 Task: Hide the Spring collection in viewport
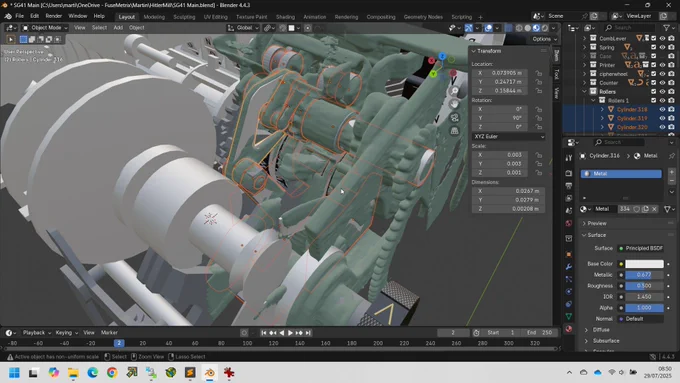point(662,47)
